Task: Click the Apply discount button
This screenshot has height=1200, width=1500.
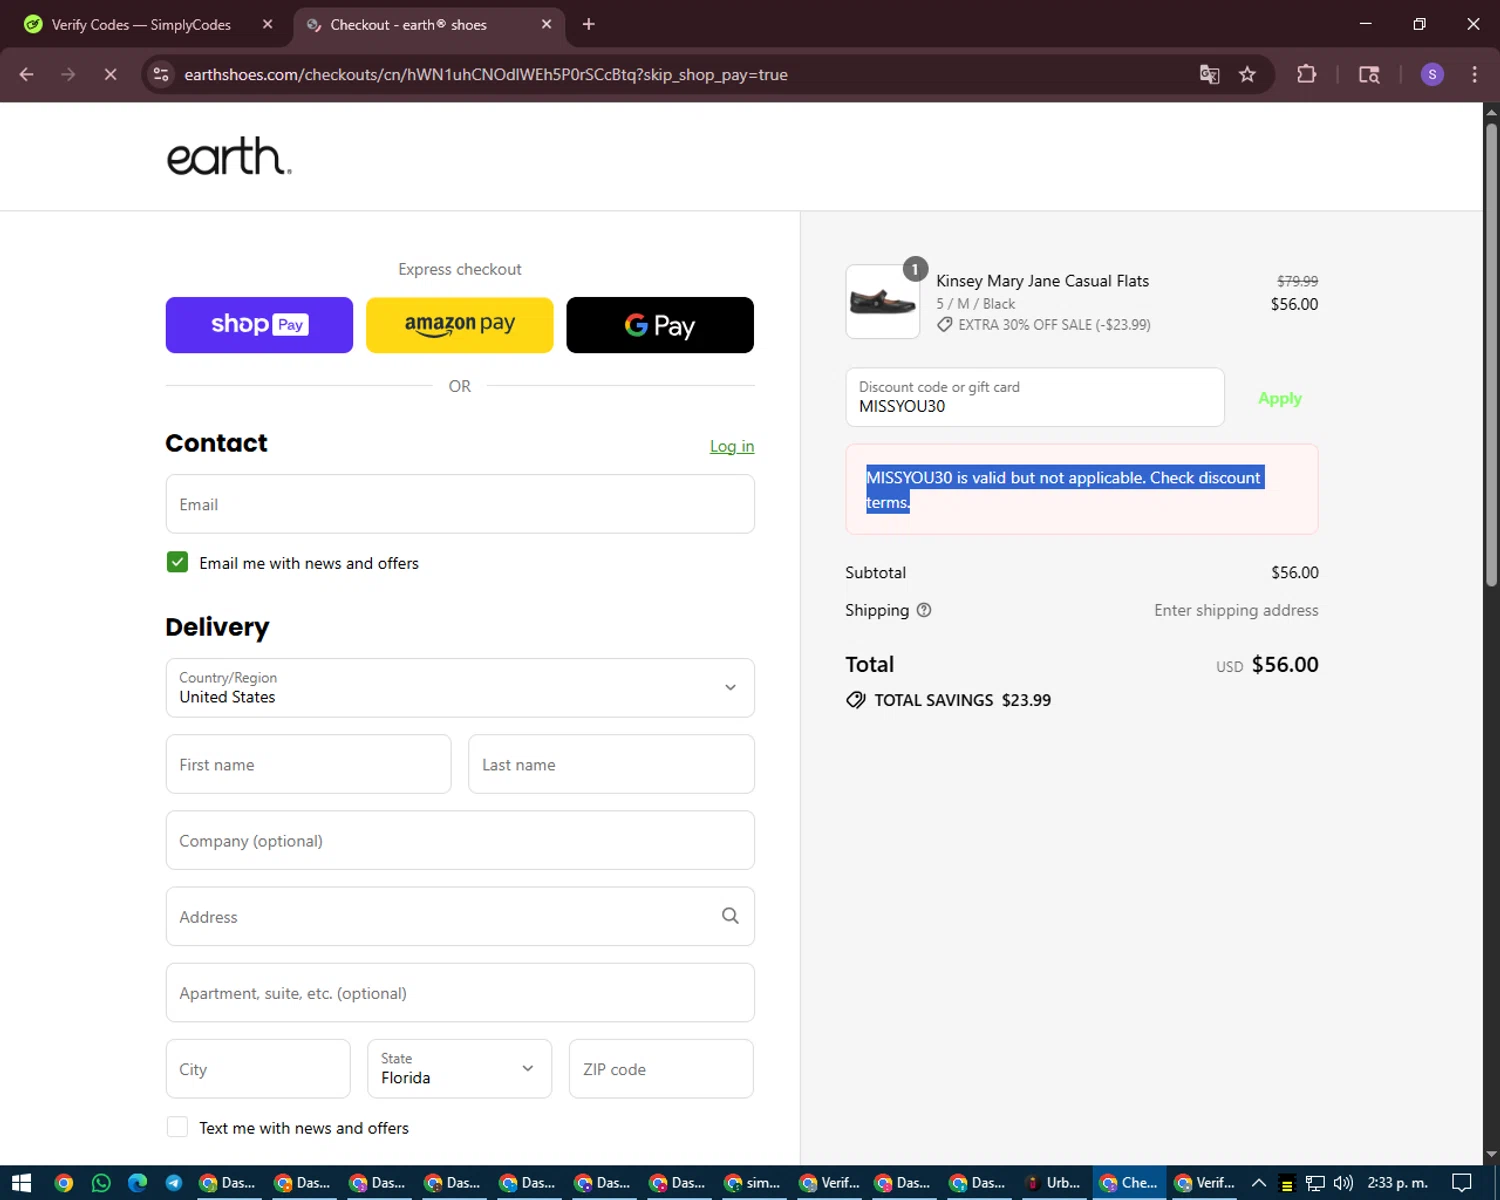Action: click(x=1280, y=398)
